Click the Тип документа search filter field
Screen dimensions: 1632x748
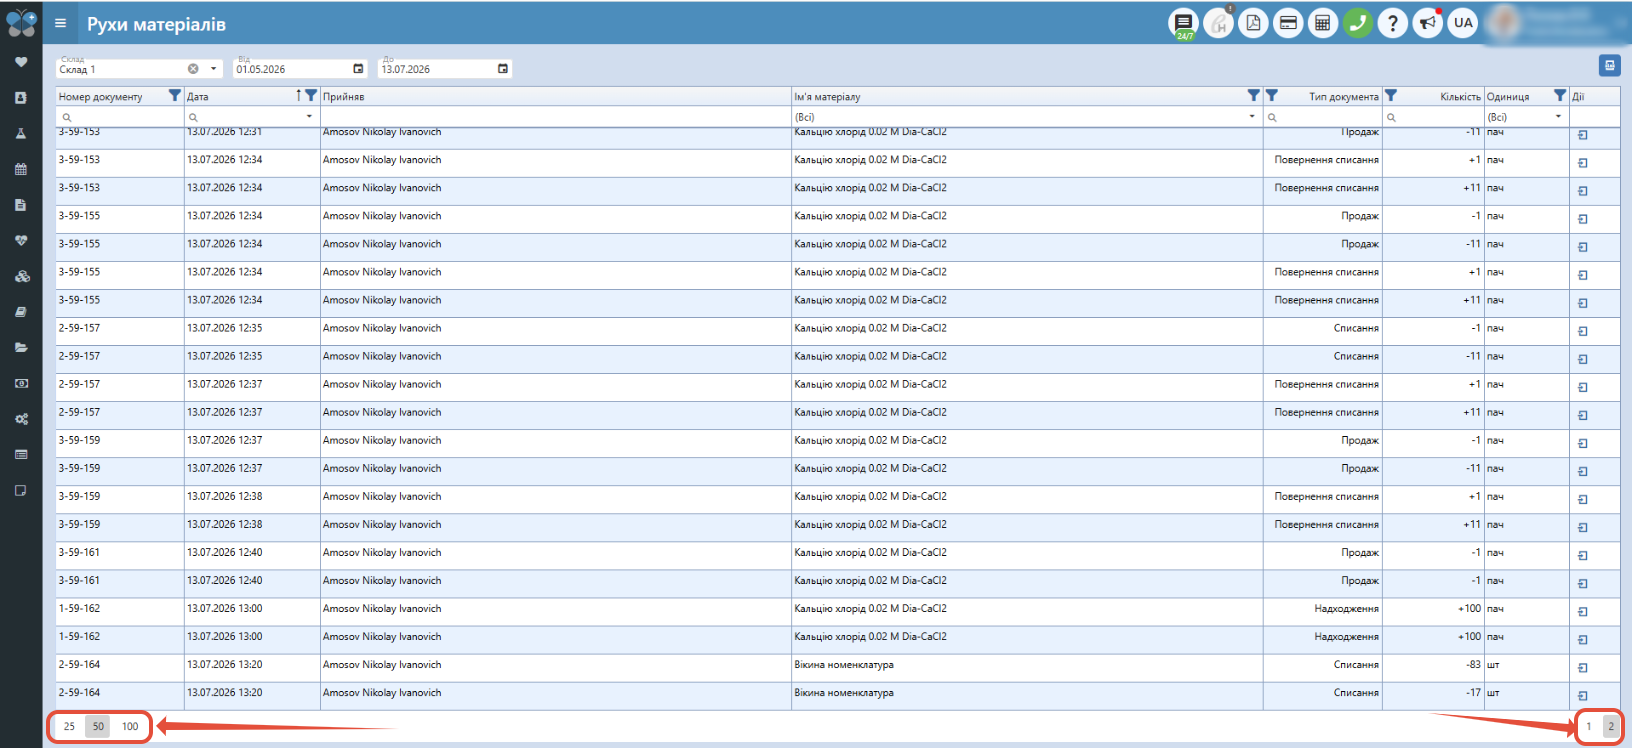coord(1323,117)
